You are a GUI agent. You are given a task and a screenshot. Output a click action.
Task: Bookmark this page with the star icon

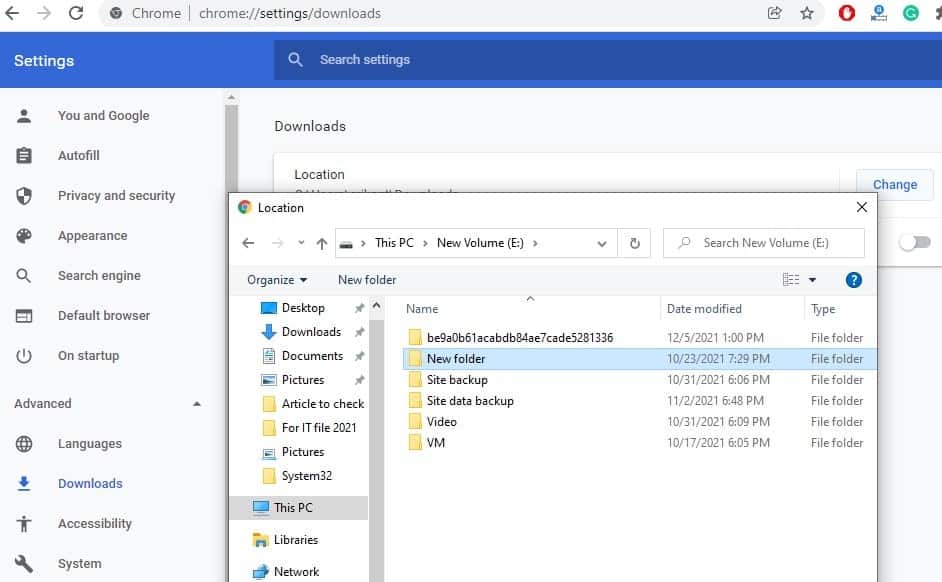pos(807,14)
